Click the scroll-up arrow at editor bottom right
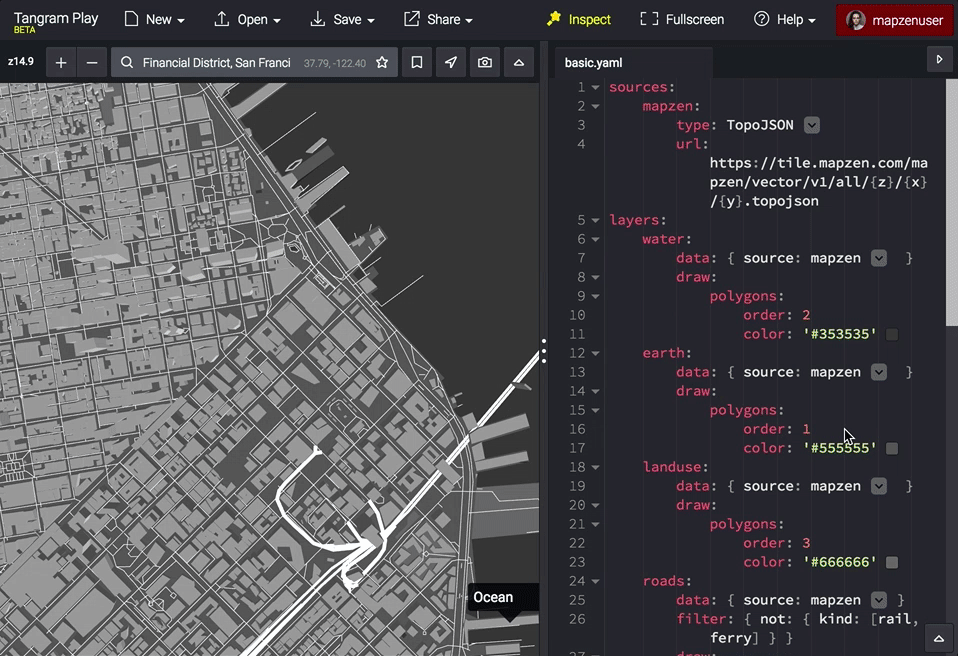 coord(939,639)
